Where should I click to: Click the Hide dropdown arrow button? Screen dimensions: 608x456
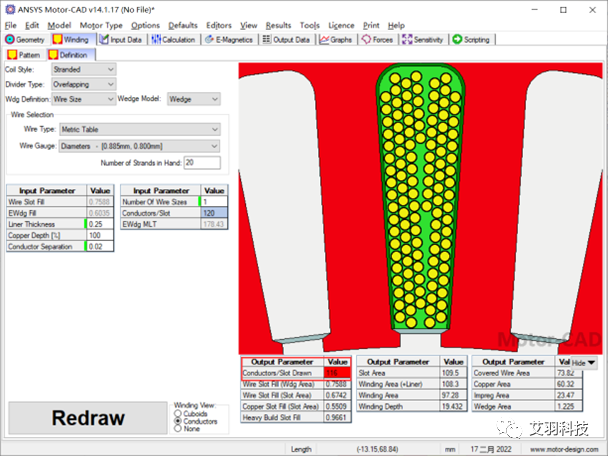584,363
